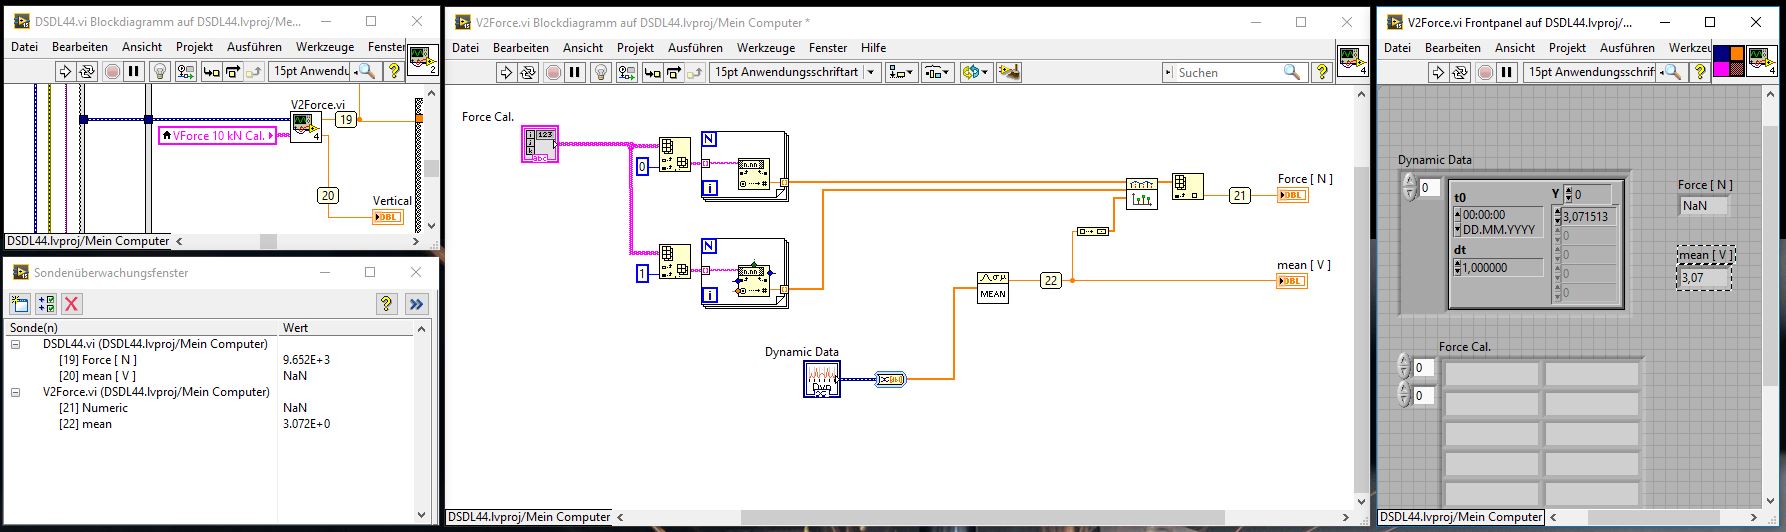The width and height of the screenshot is (1786, 532).
Task: Toggle retain wire values in V2Force Blockdiagramm
Action: [x=626, y=72]
